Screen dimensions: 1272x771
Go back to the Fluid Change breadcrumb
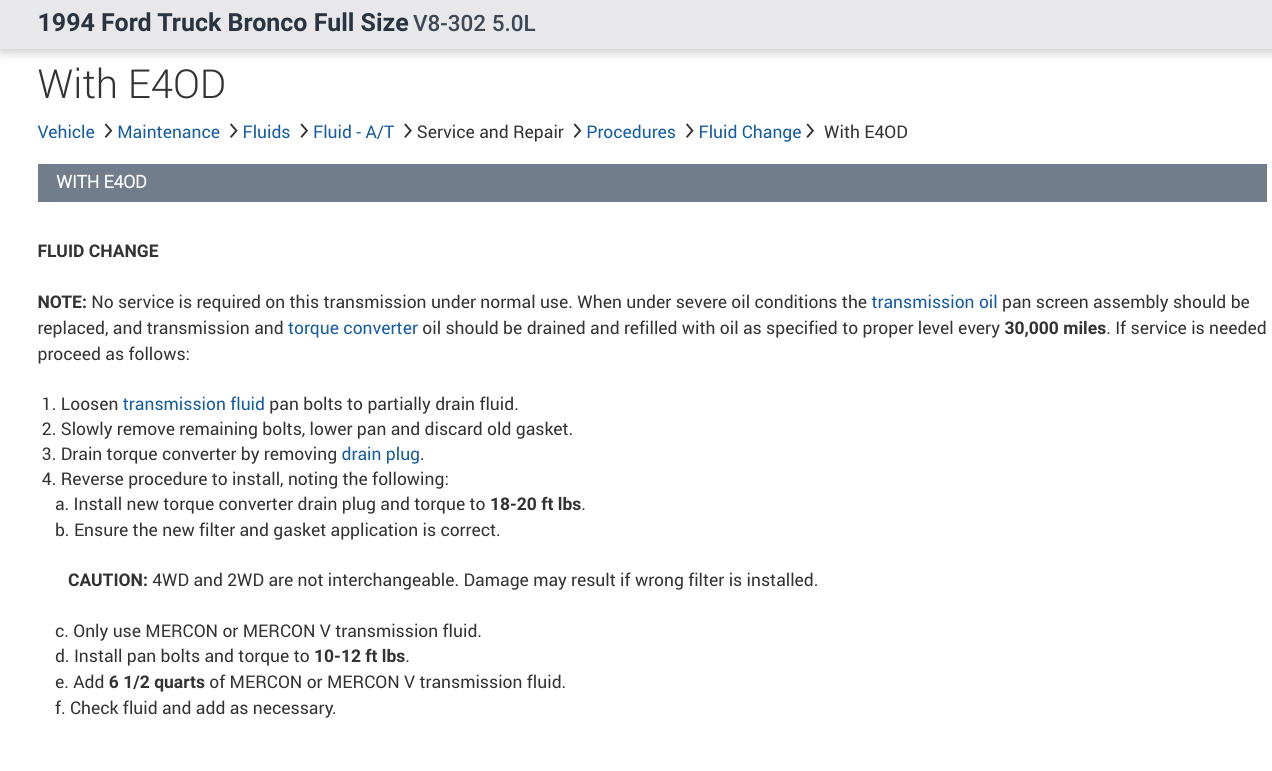pos(750,132)
